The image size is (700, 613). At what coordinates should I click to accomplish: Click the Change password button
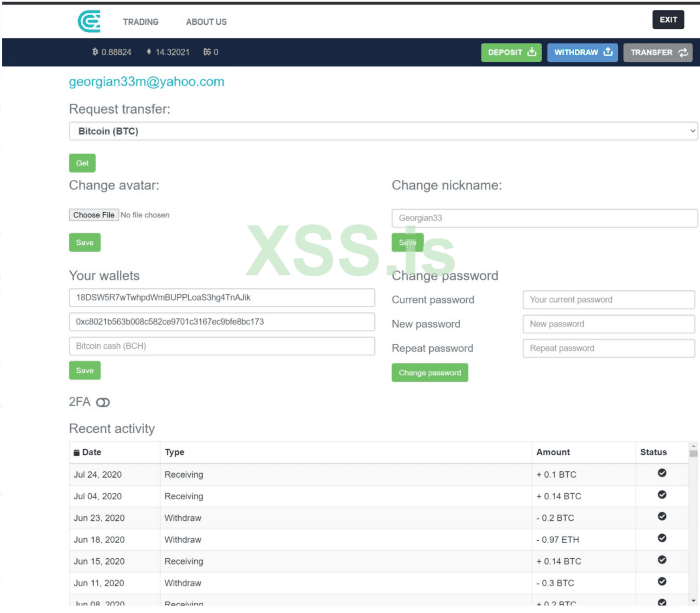[430, 373]
